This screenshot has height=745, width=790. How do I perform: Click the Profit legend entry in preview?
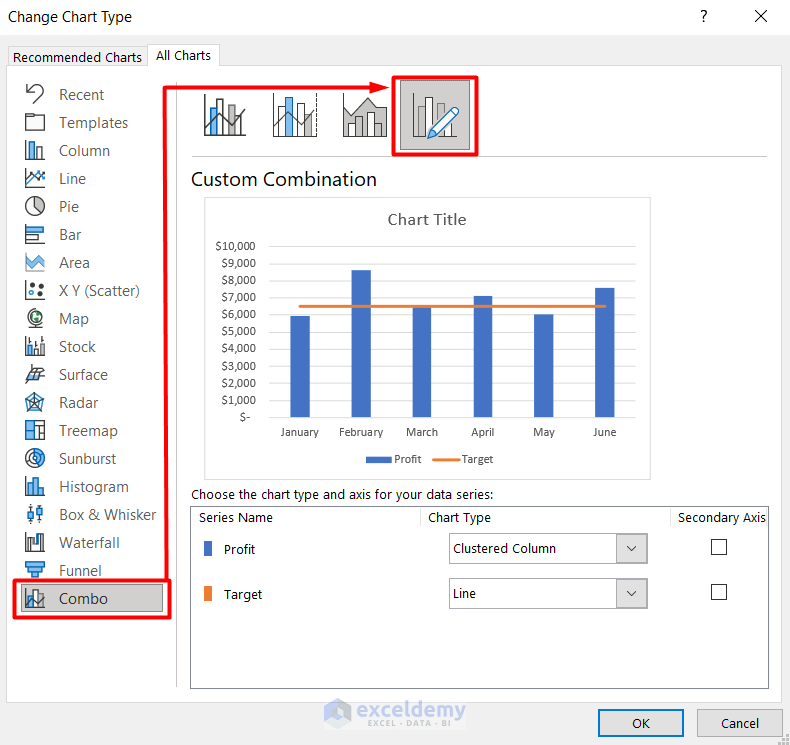click(393, 459)
